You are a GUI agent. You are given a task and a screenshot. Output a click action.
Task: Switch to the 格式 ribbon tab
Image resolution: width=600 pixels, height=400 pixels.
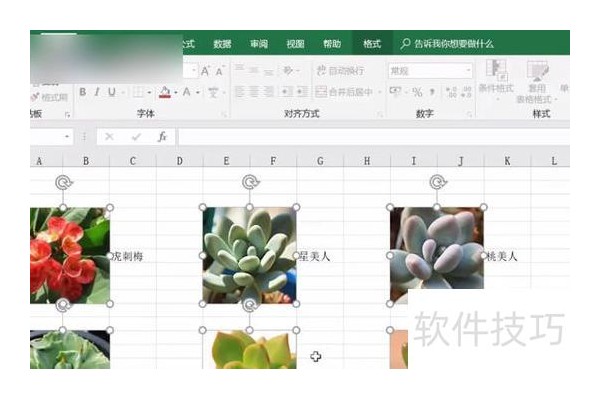click(x=372, y=44)
